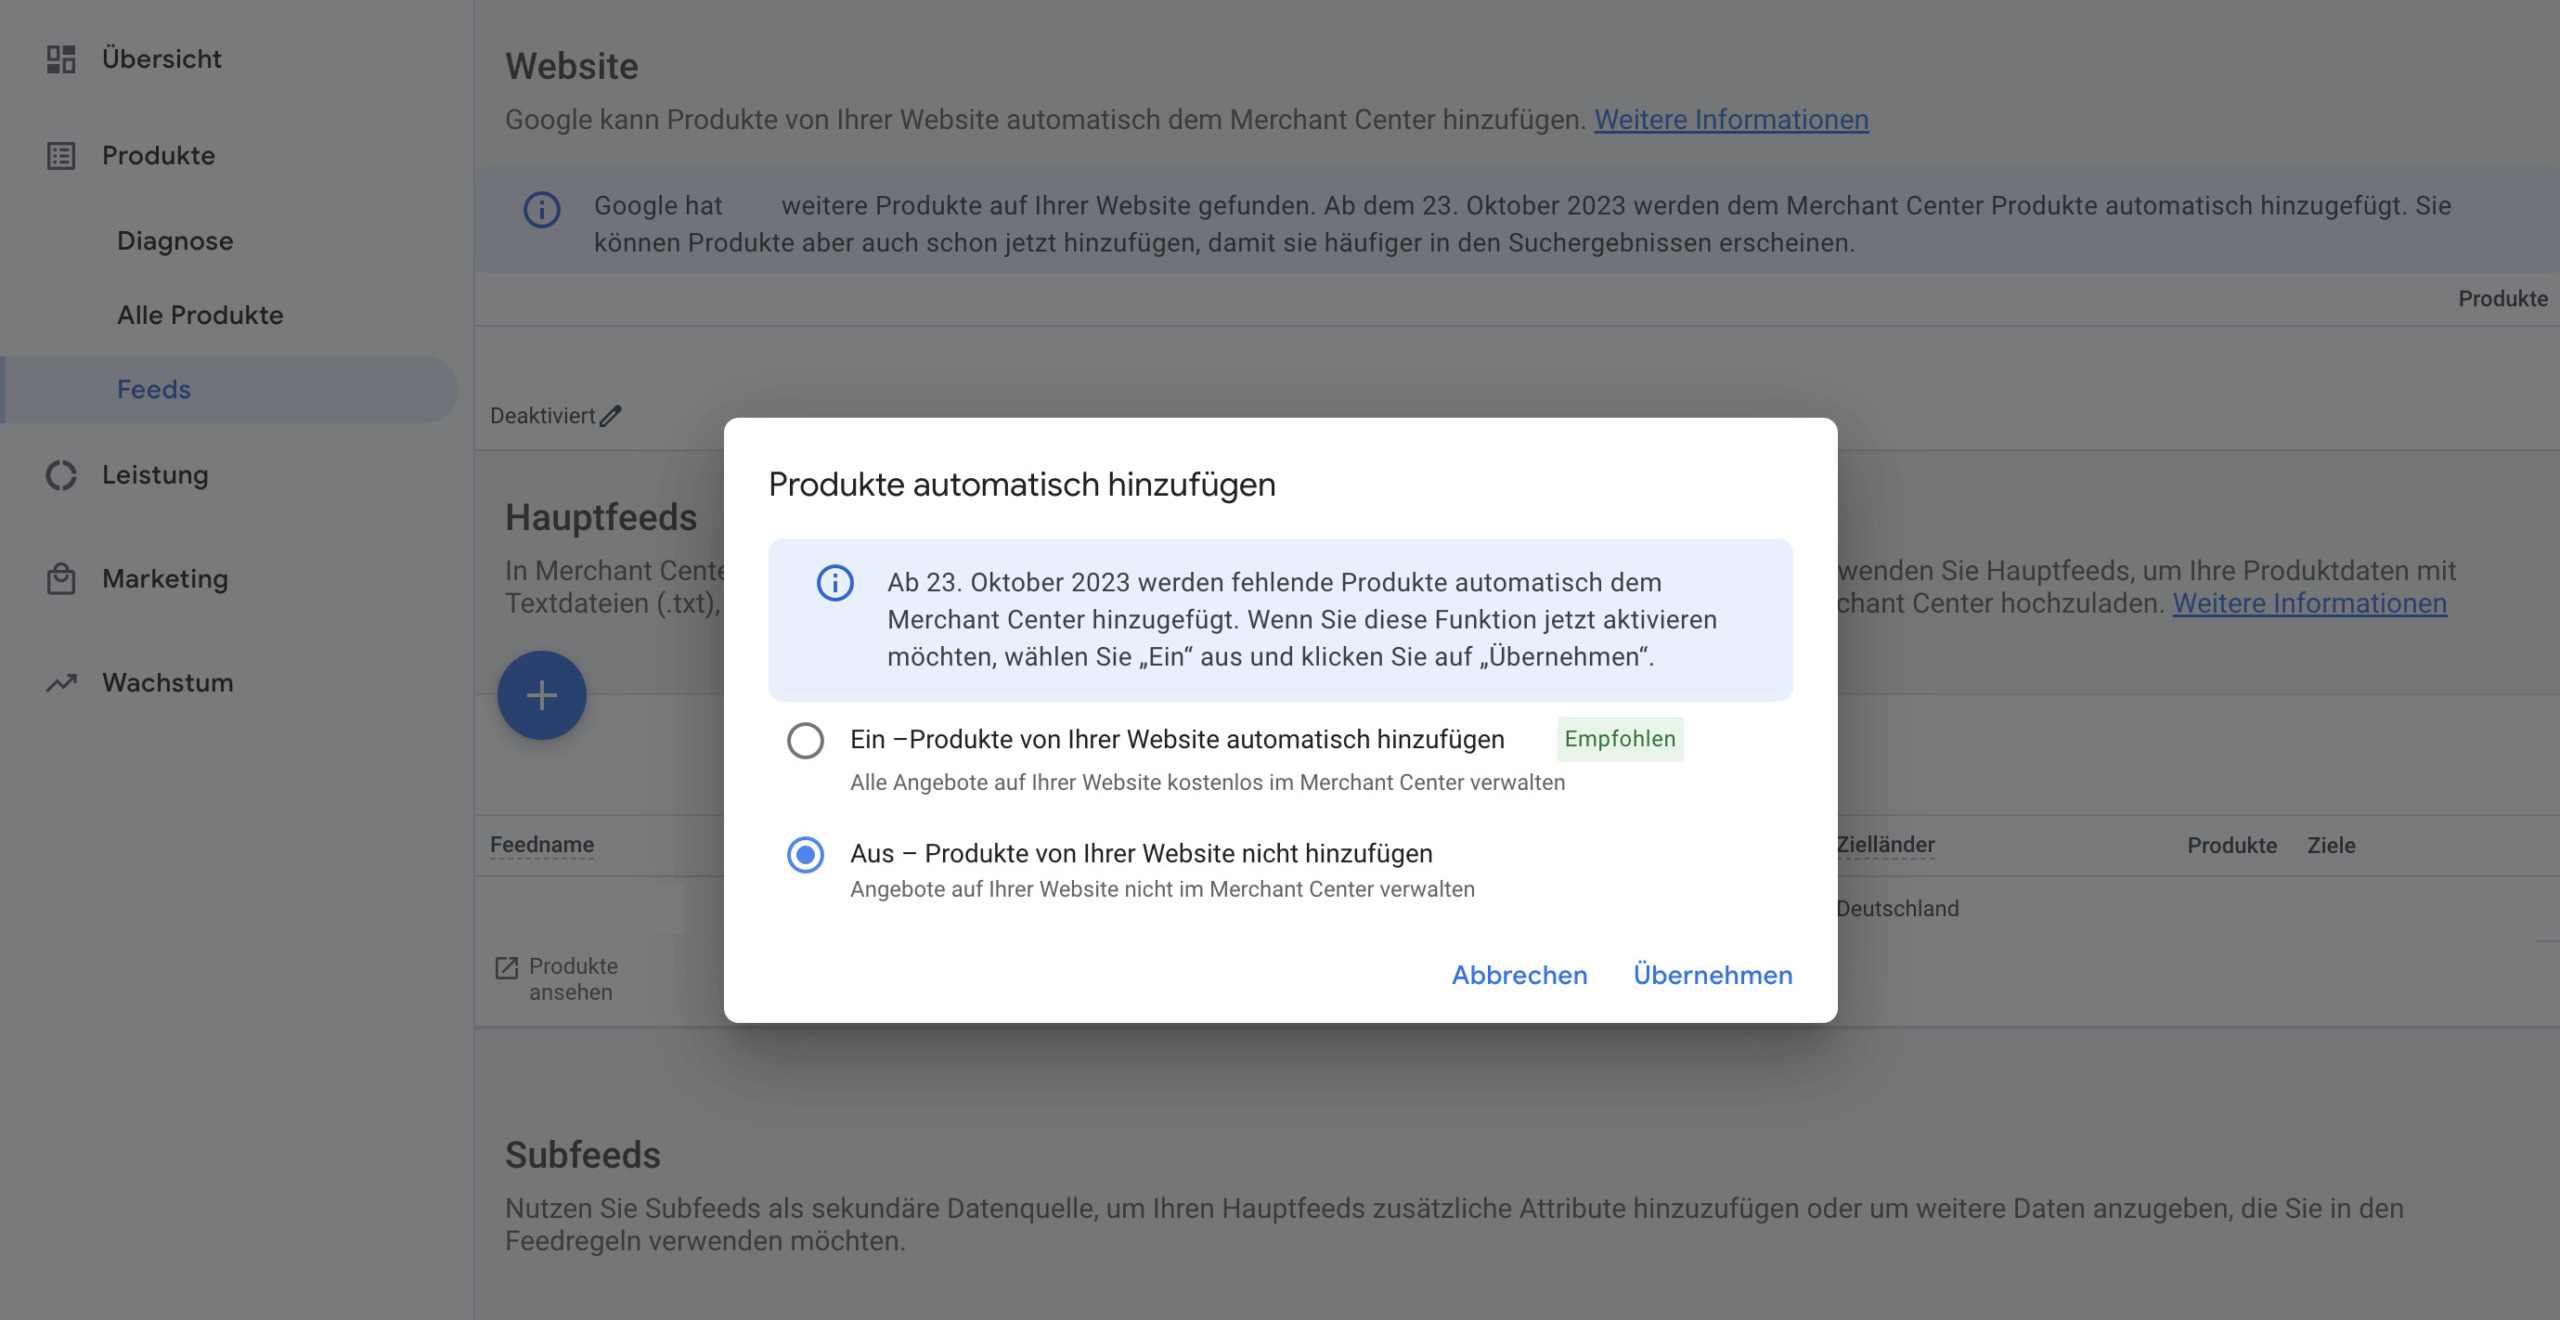Open Alle Produkte in the sidebar
Screen dimensions: 2560x1320
click(x=200, y=315)
